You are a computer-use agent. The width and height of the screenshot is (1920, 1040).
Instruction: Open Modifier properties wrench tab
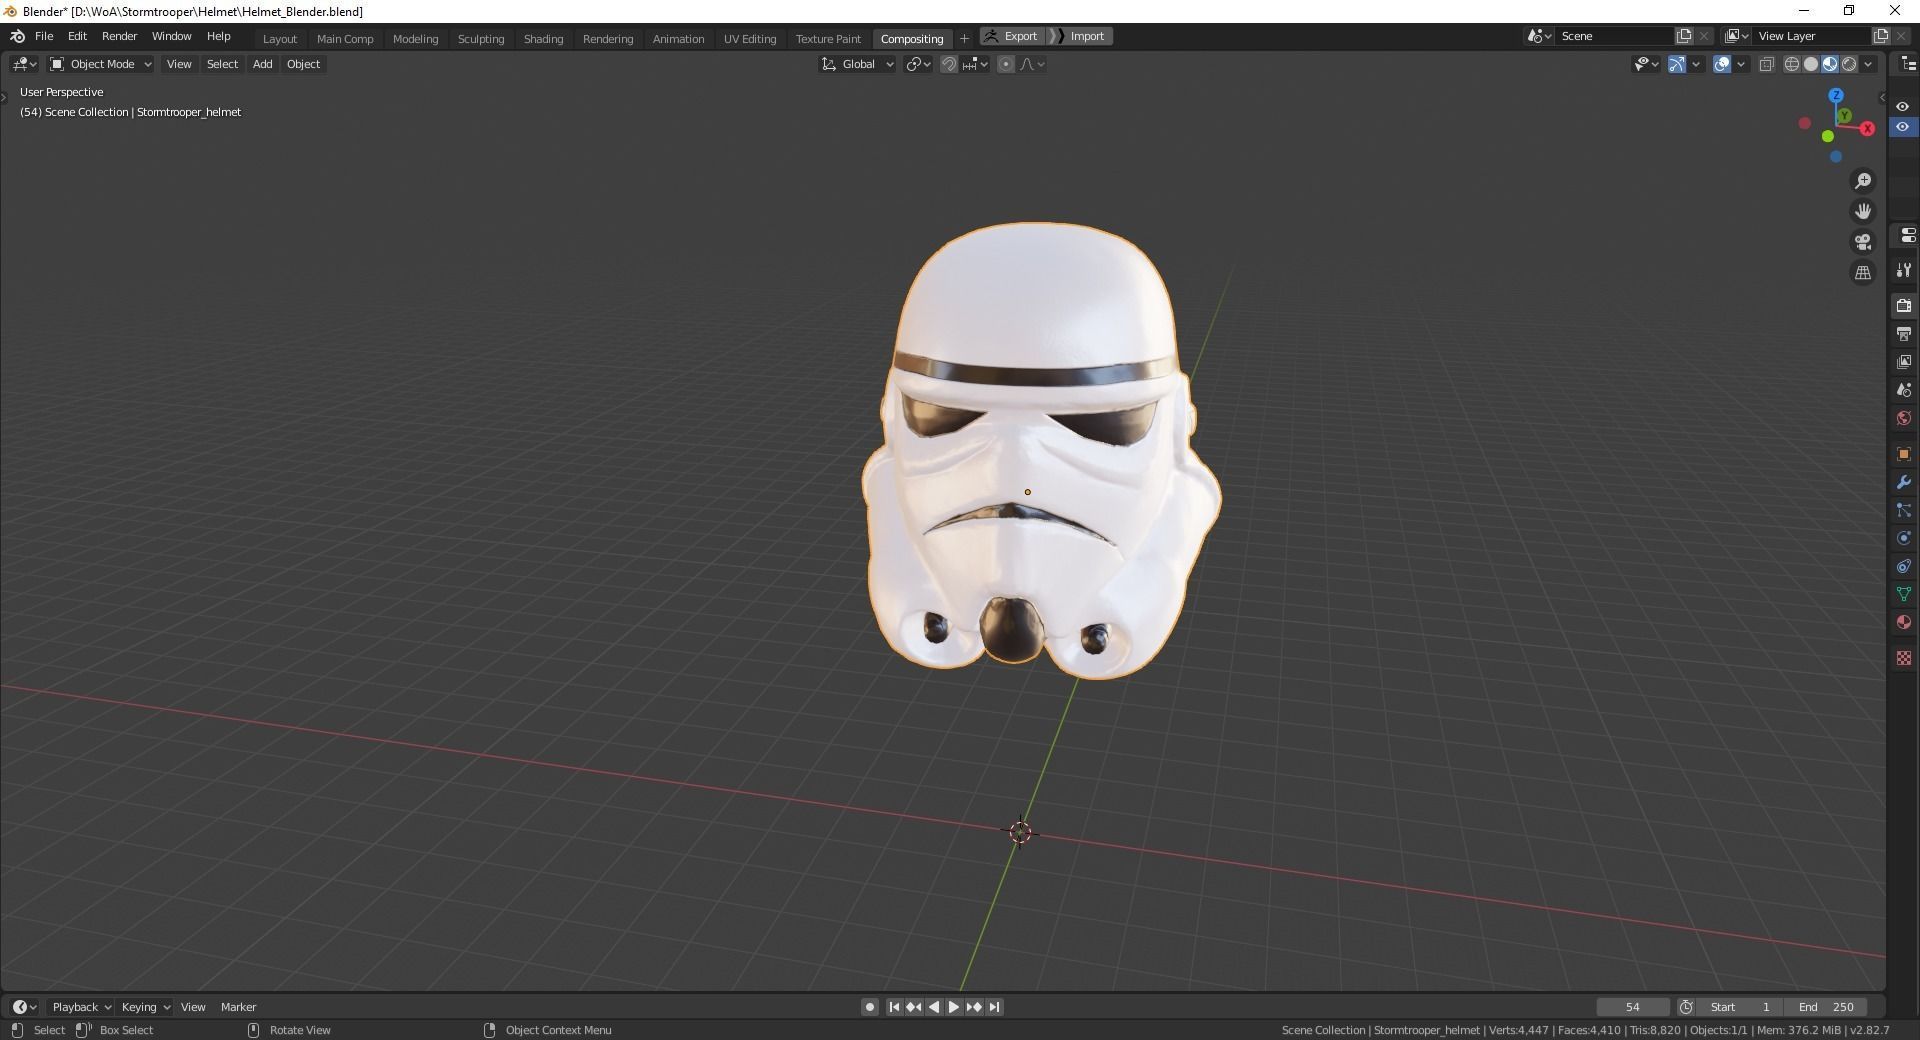point(1904,482)
